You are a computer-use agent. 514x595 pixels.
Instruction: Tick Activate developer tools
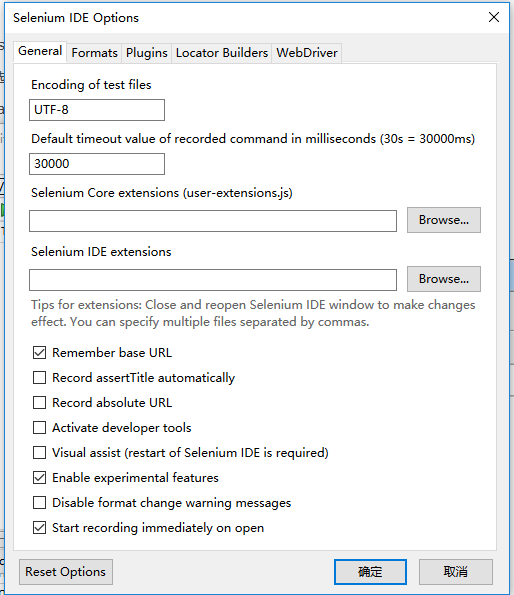(39, 428)
